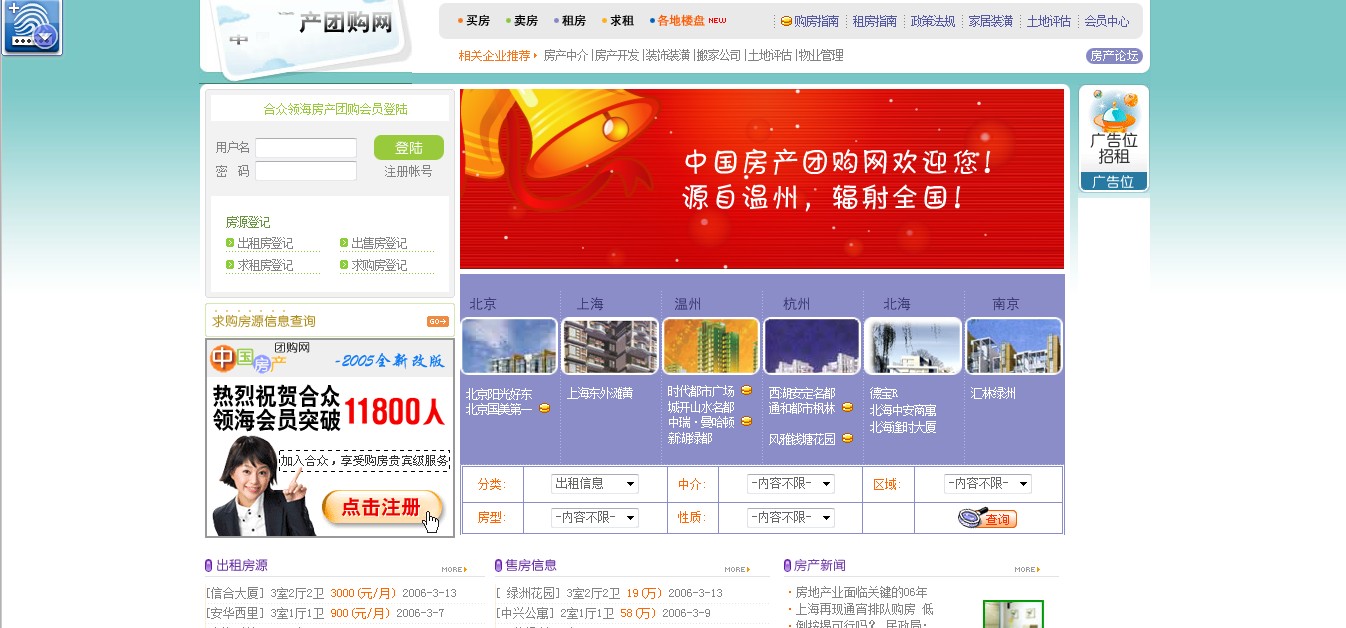The width and height of the screenshot is (1346, 628).
Task: Open the 北海 property thumbnail
Action: tap(913, 346)
